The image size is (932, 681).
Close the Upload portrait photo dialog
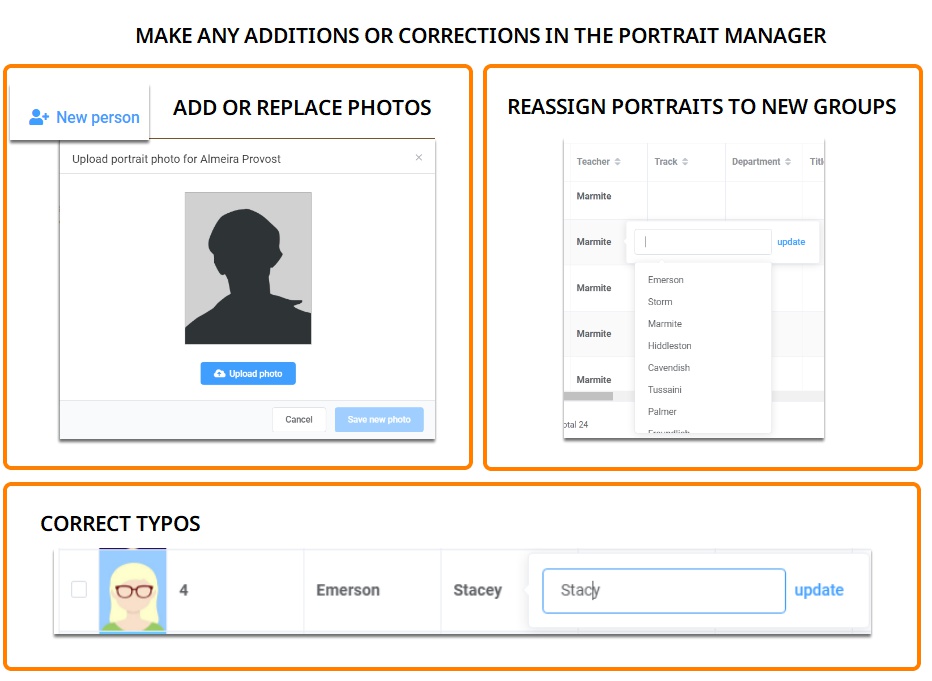(x=419, y=158)
